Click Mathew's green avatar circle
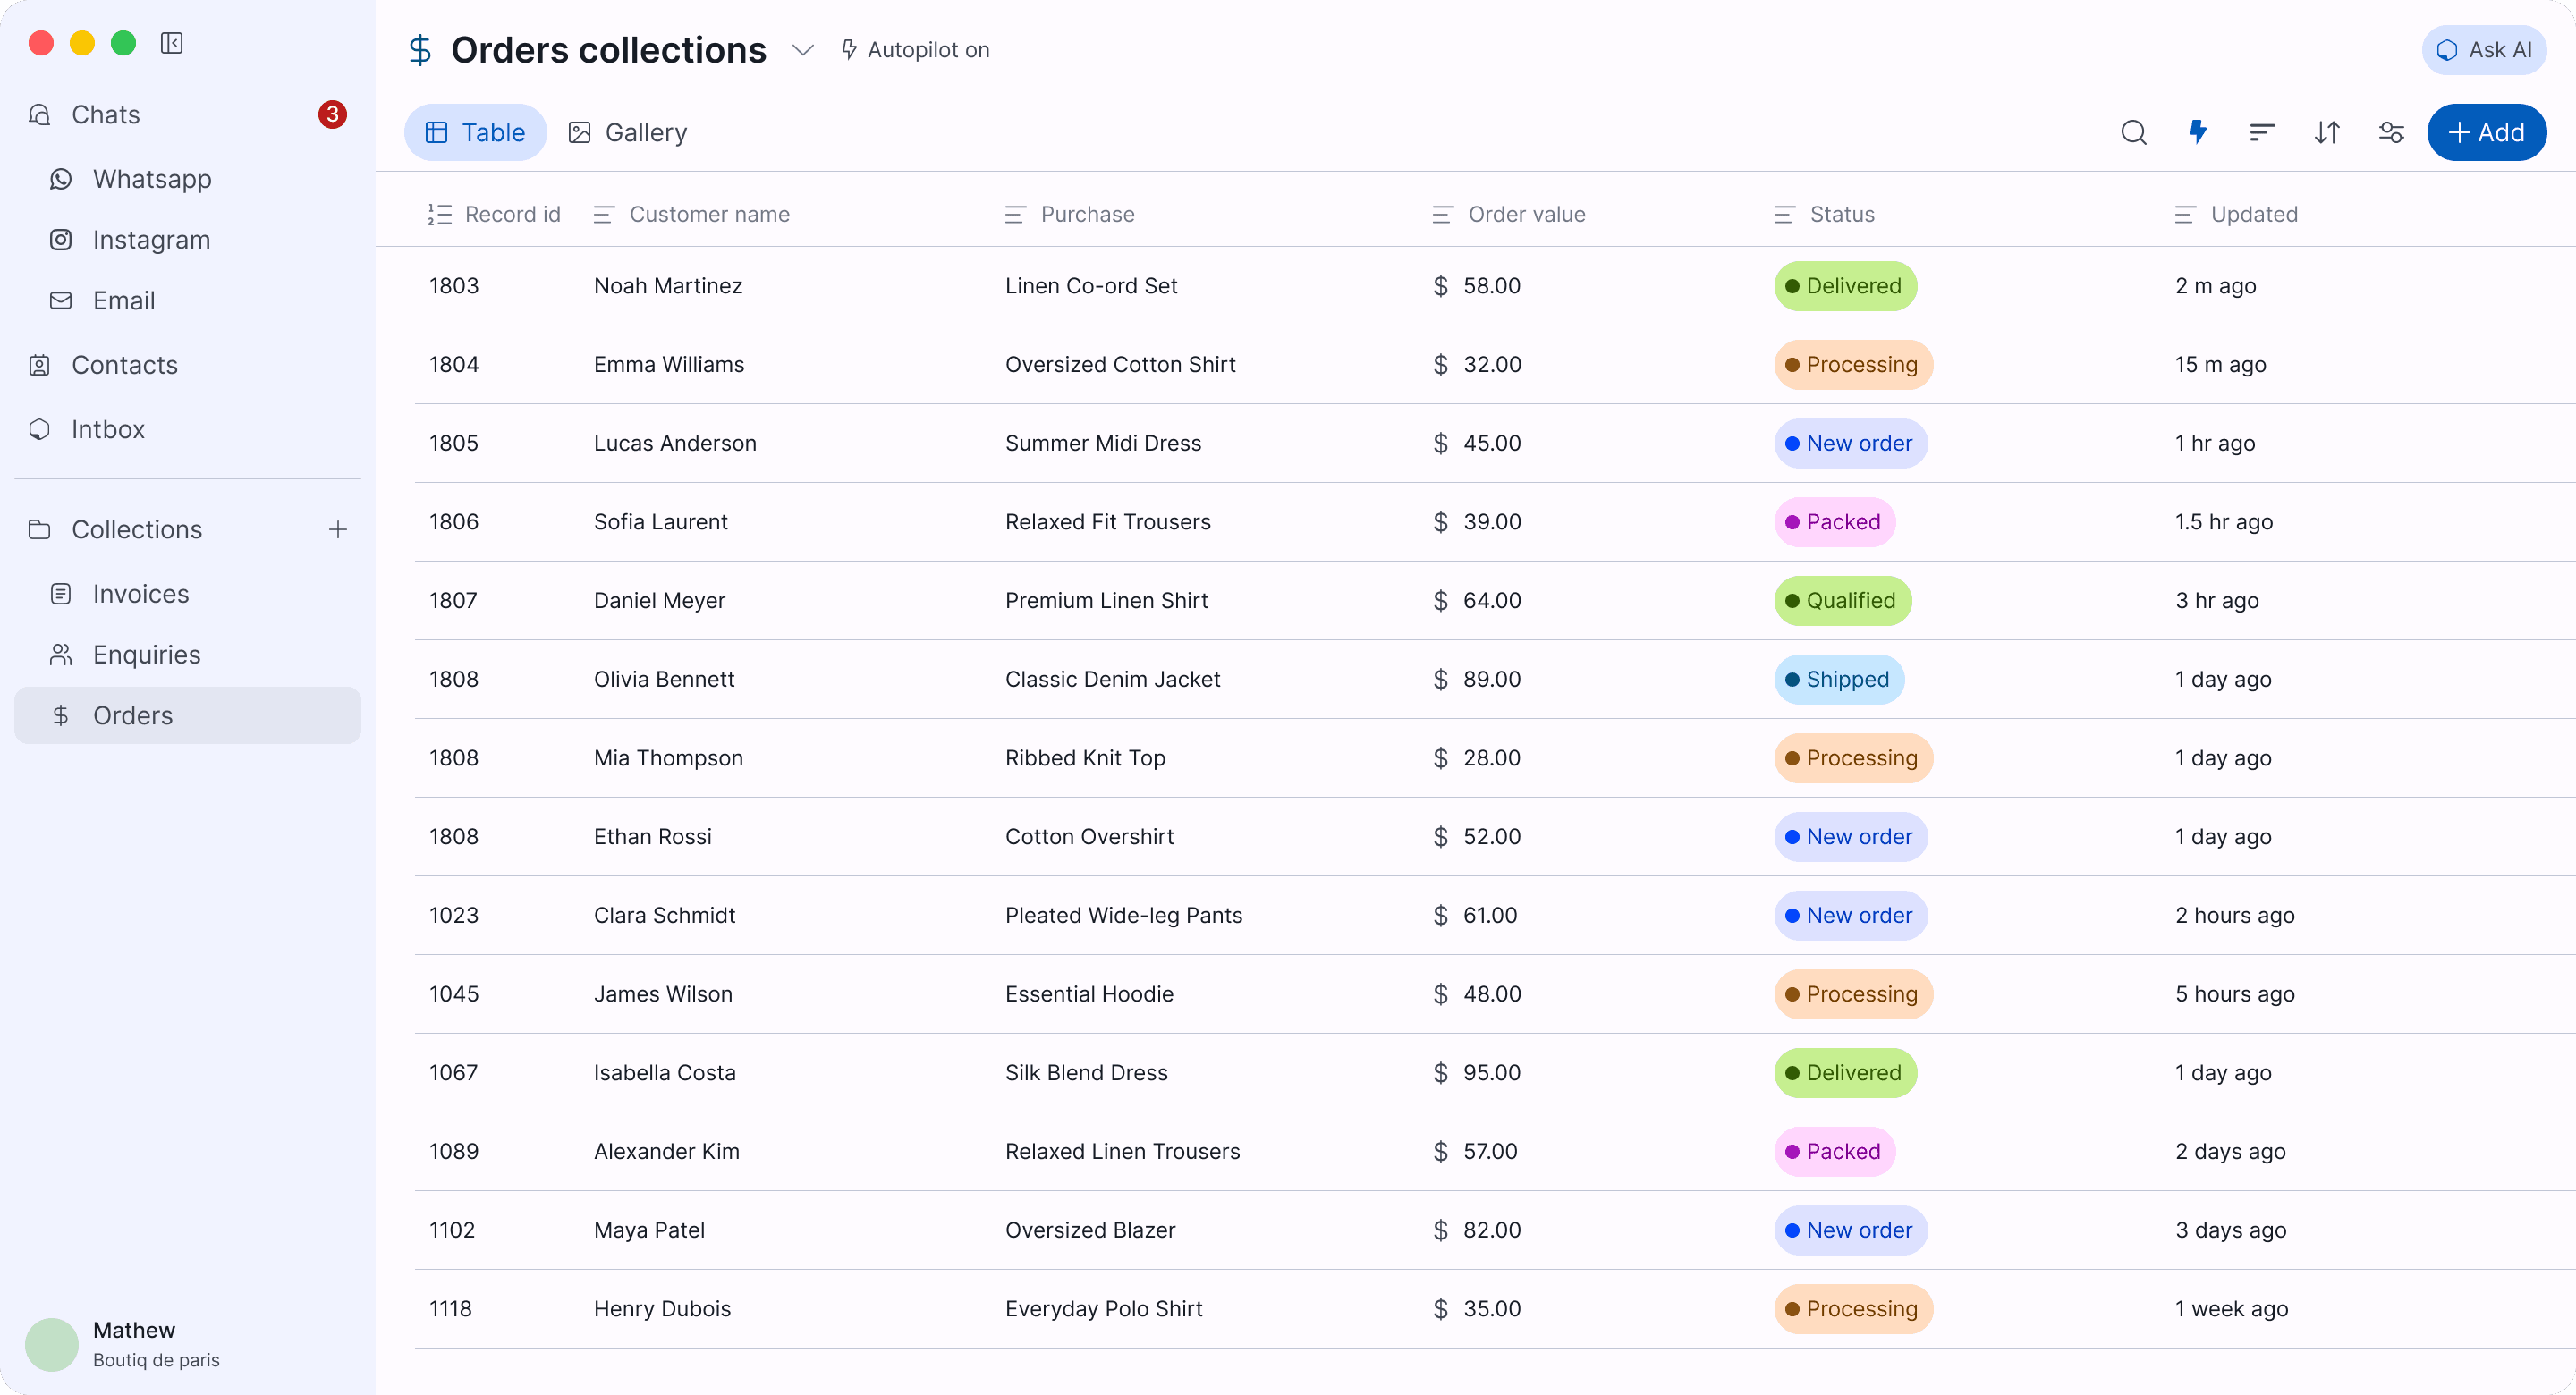 (52, 1344)
